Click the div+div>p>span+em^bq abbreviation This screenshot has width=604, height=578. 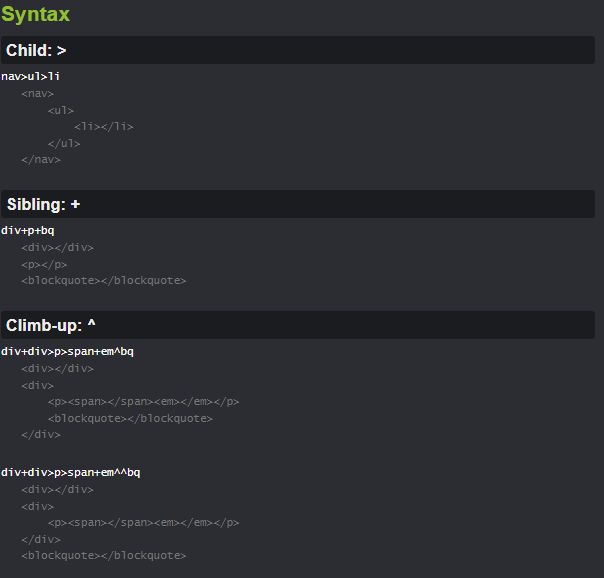point(67,352)
